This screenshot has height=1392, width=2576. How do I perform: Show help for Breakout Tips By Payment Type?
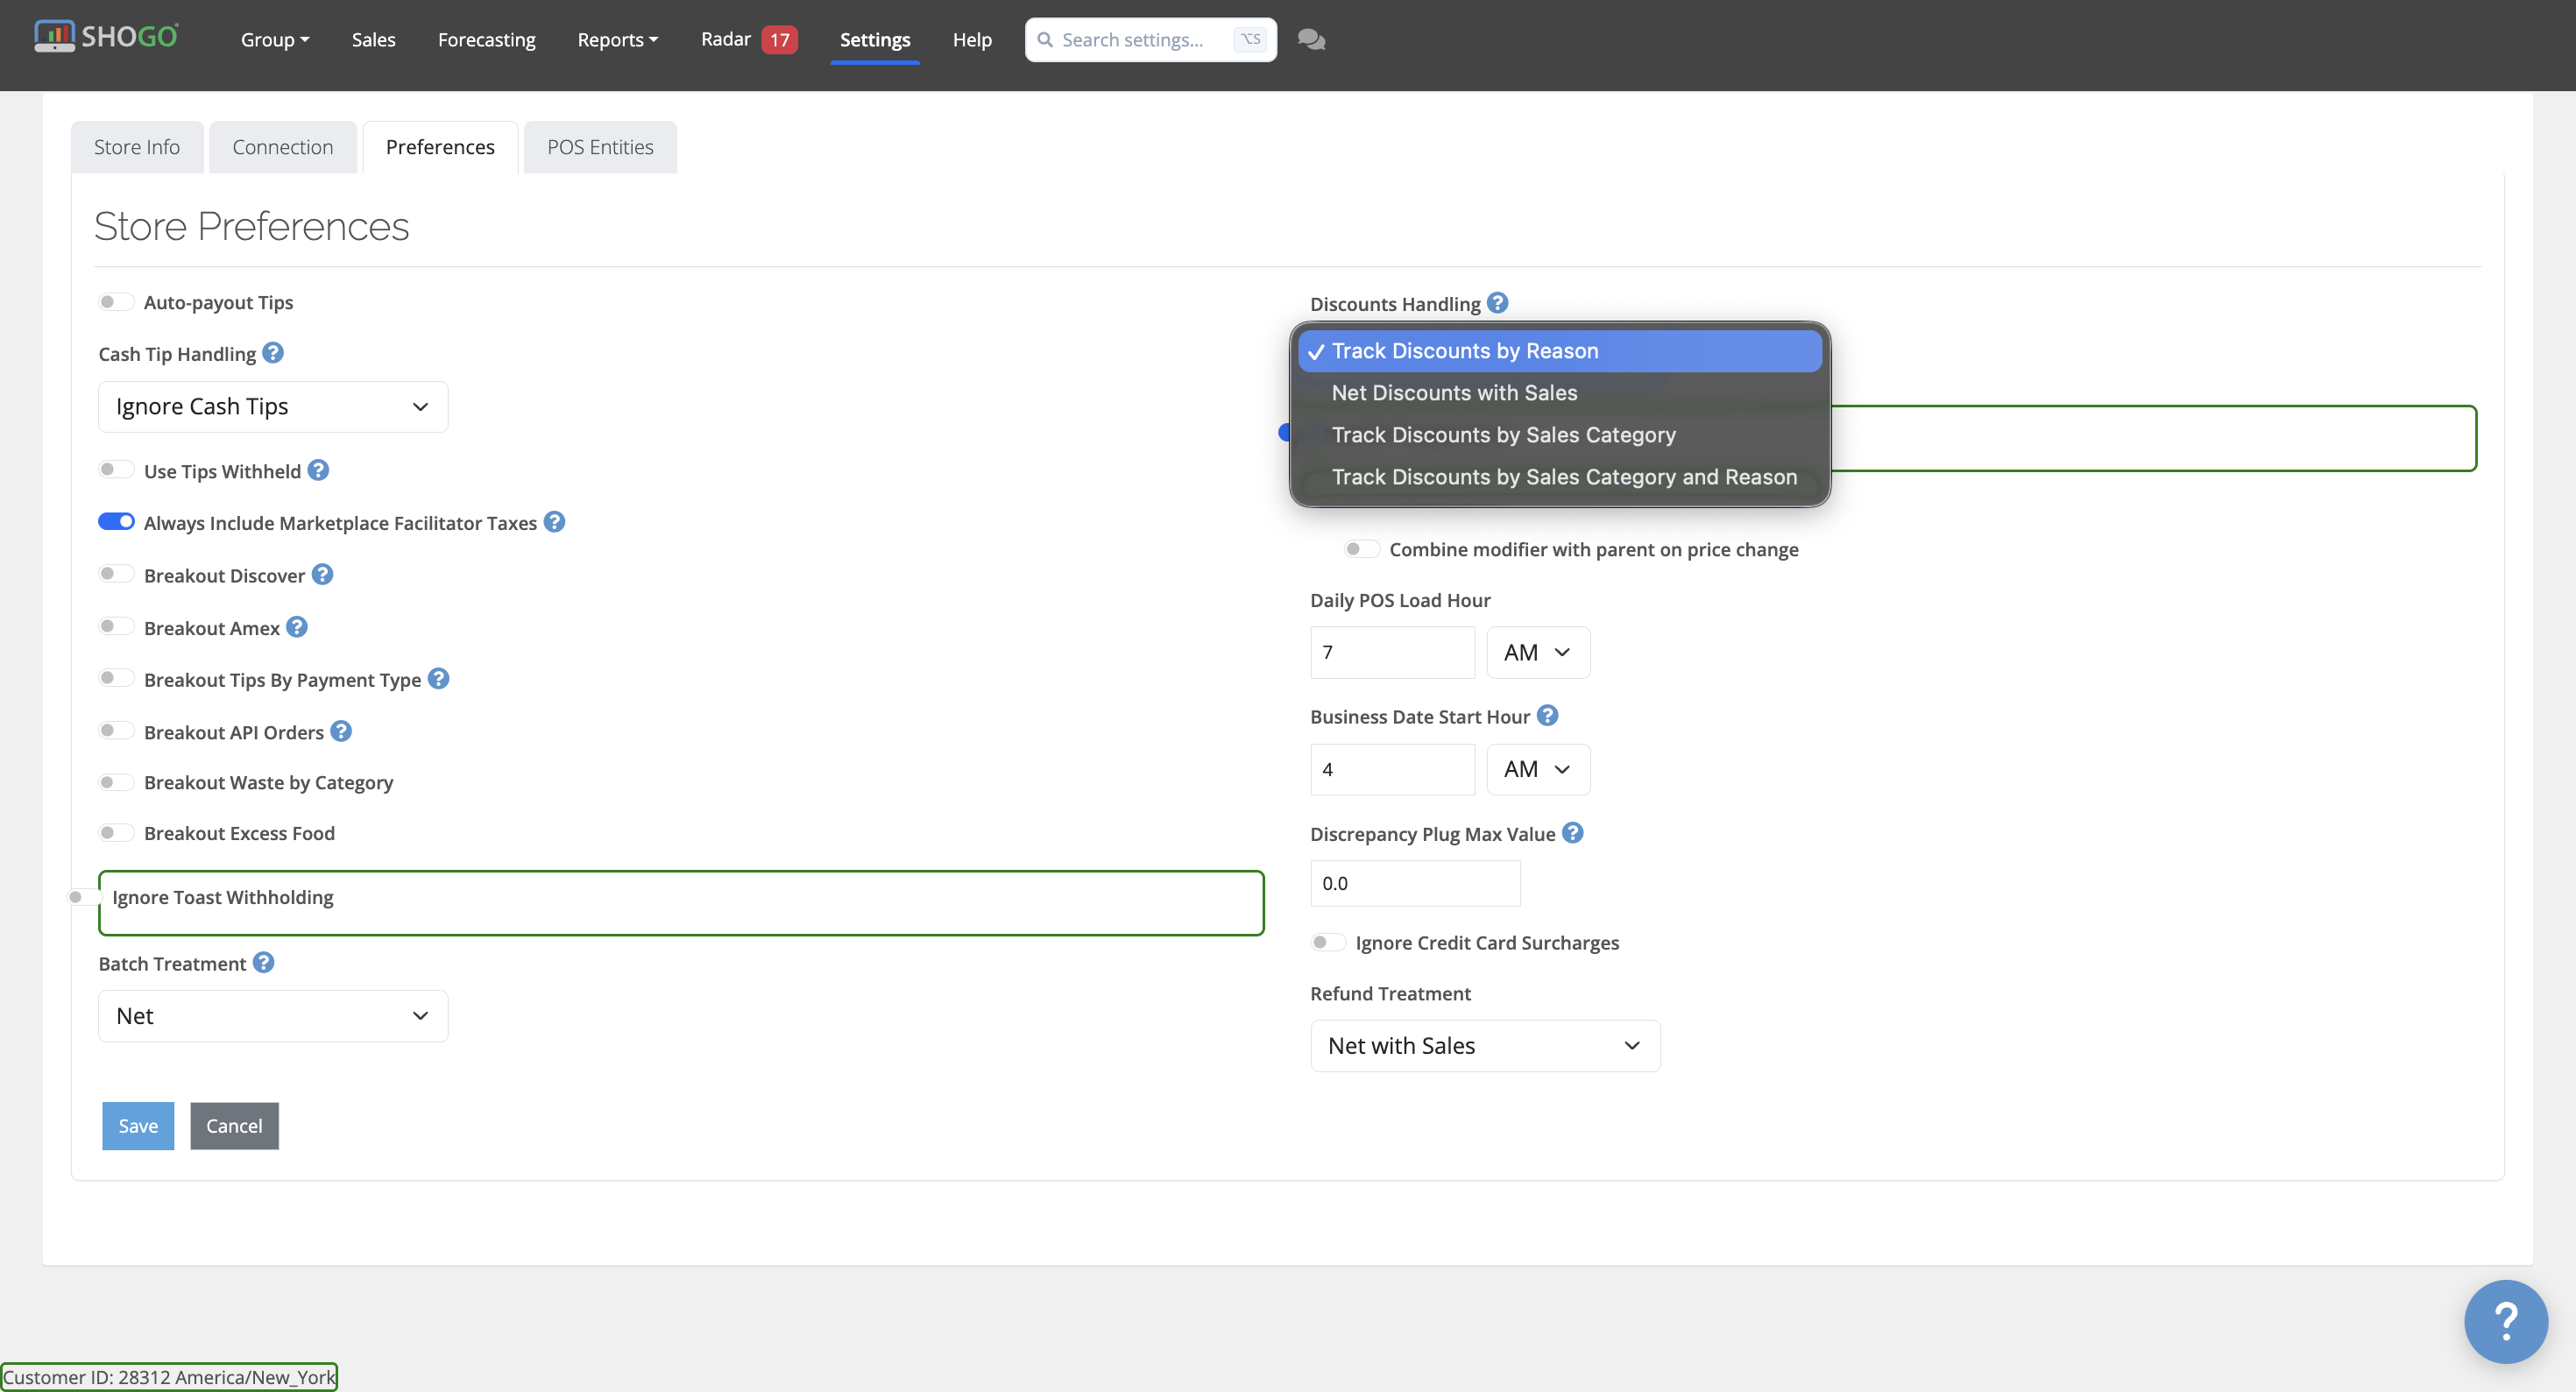pos(438,679)
